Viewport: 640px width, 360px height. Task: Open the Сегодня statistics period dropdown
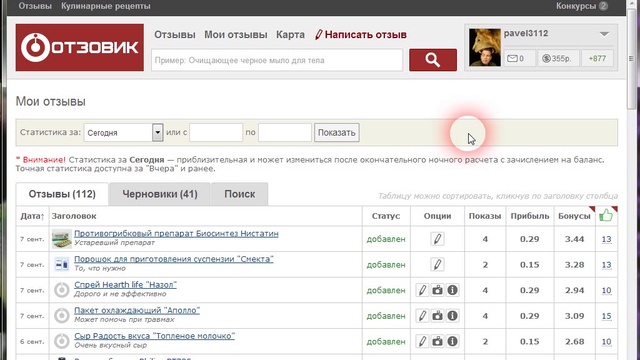tap(123, 133)
